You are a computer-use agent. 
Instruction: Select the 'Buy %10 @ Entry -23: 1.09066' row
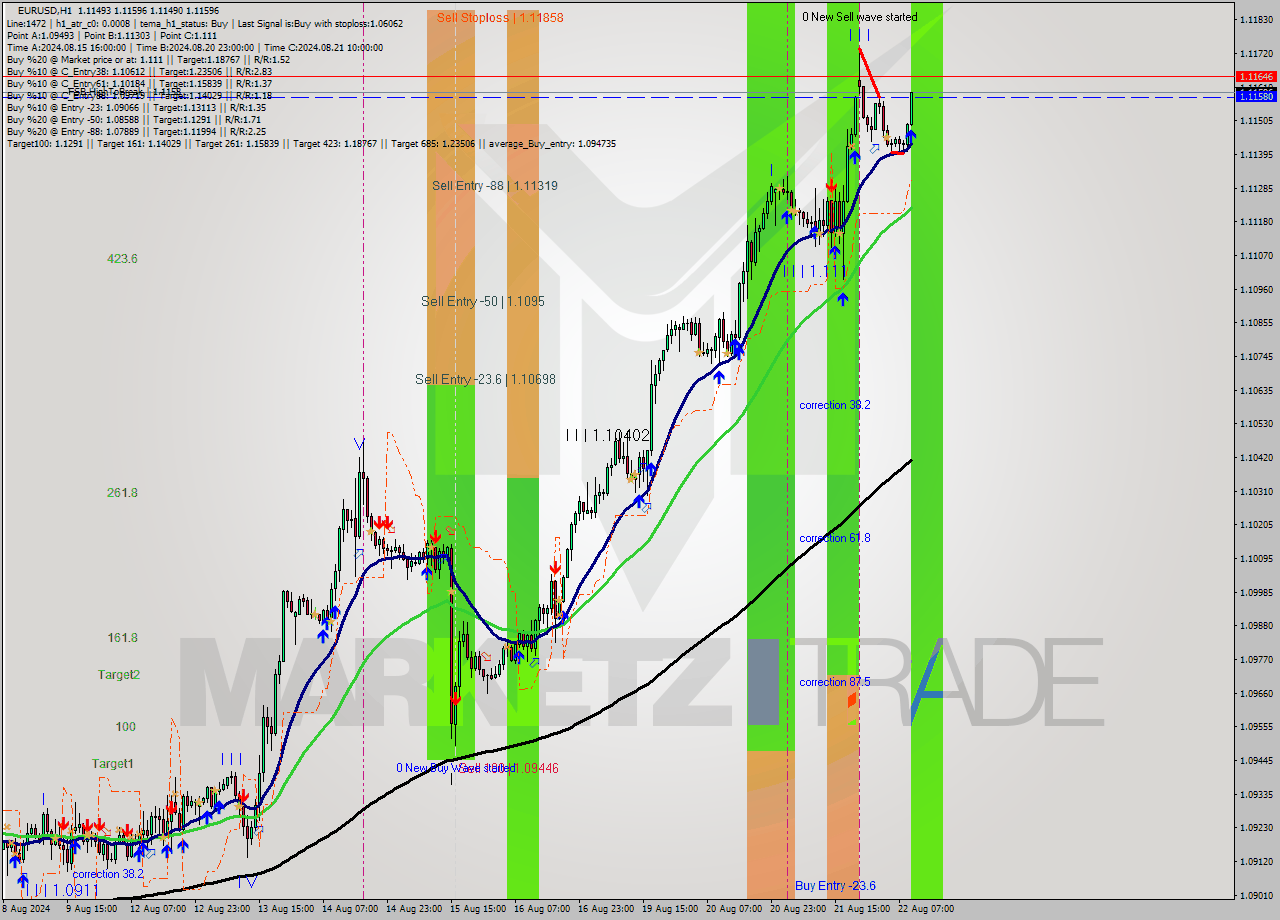coord(136,107)
